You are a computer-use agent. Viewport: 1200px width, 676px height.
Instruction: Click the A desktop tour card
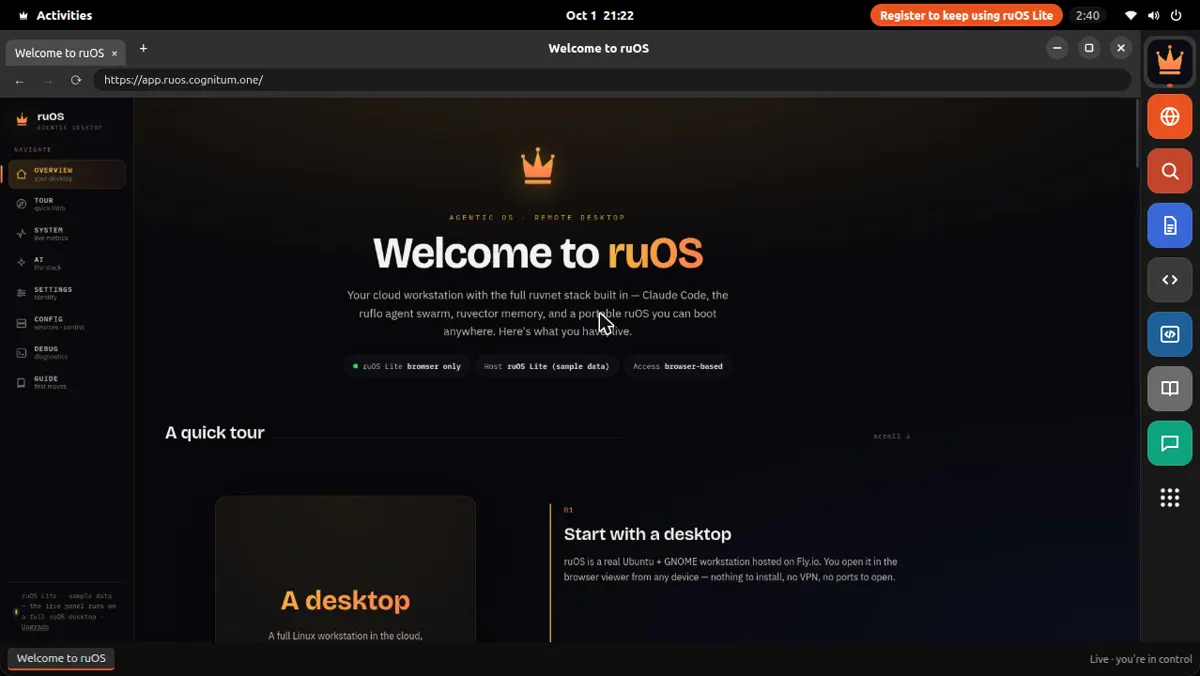pos(345,569)
